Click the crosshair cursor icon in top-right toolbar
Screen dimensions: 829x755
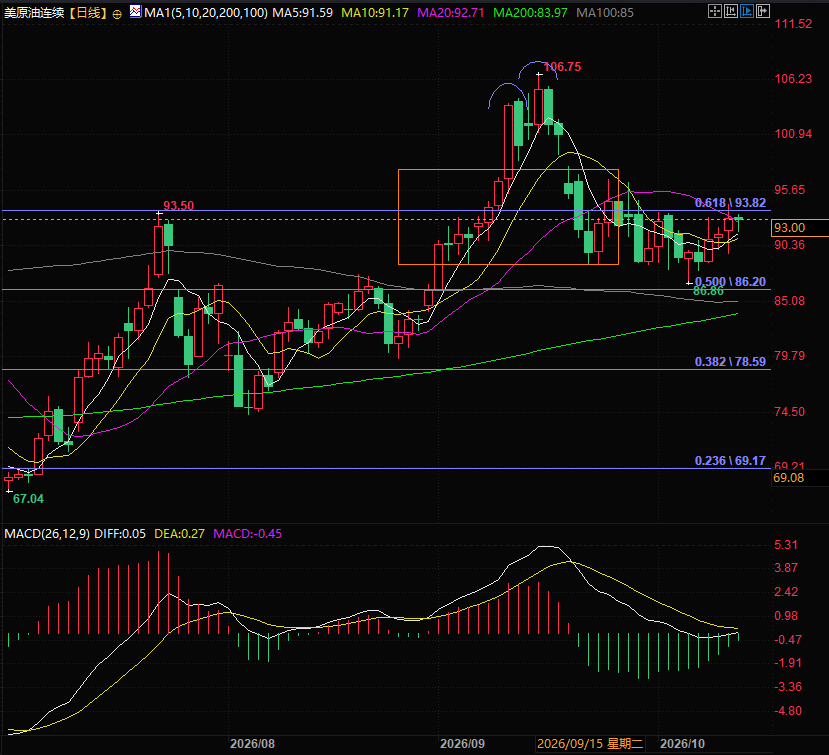point(715,11)
